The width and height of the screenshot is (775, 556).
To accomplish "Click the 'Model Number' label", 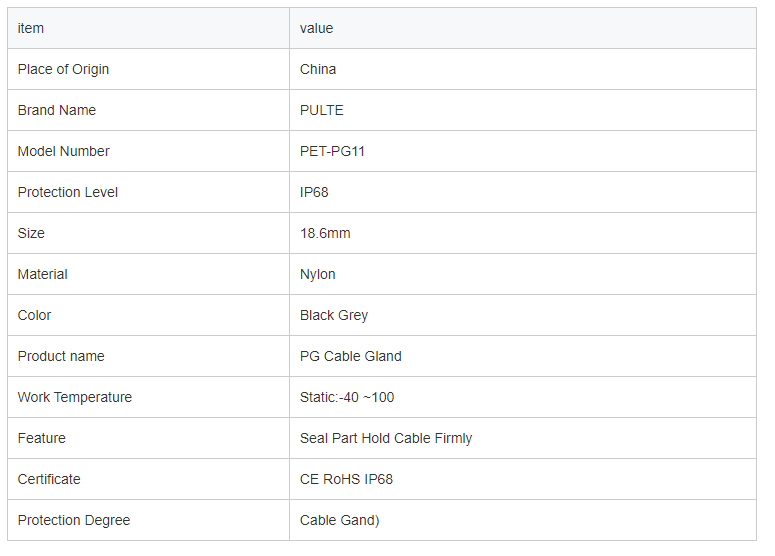I will [x=64, y=151].
